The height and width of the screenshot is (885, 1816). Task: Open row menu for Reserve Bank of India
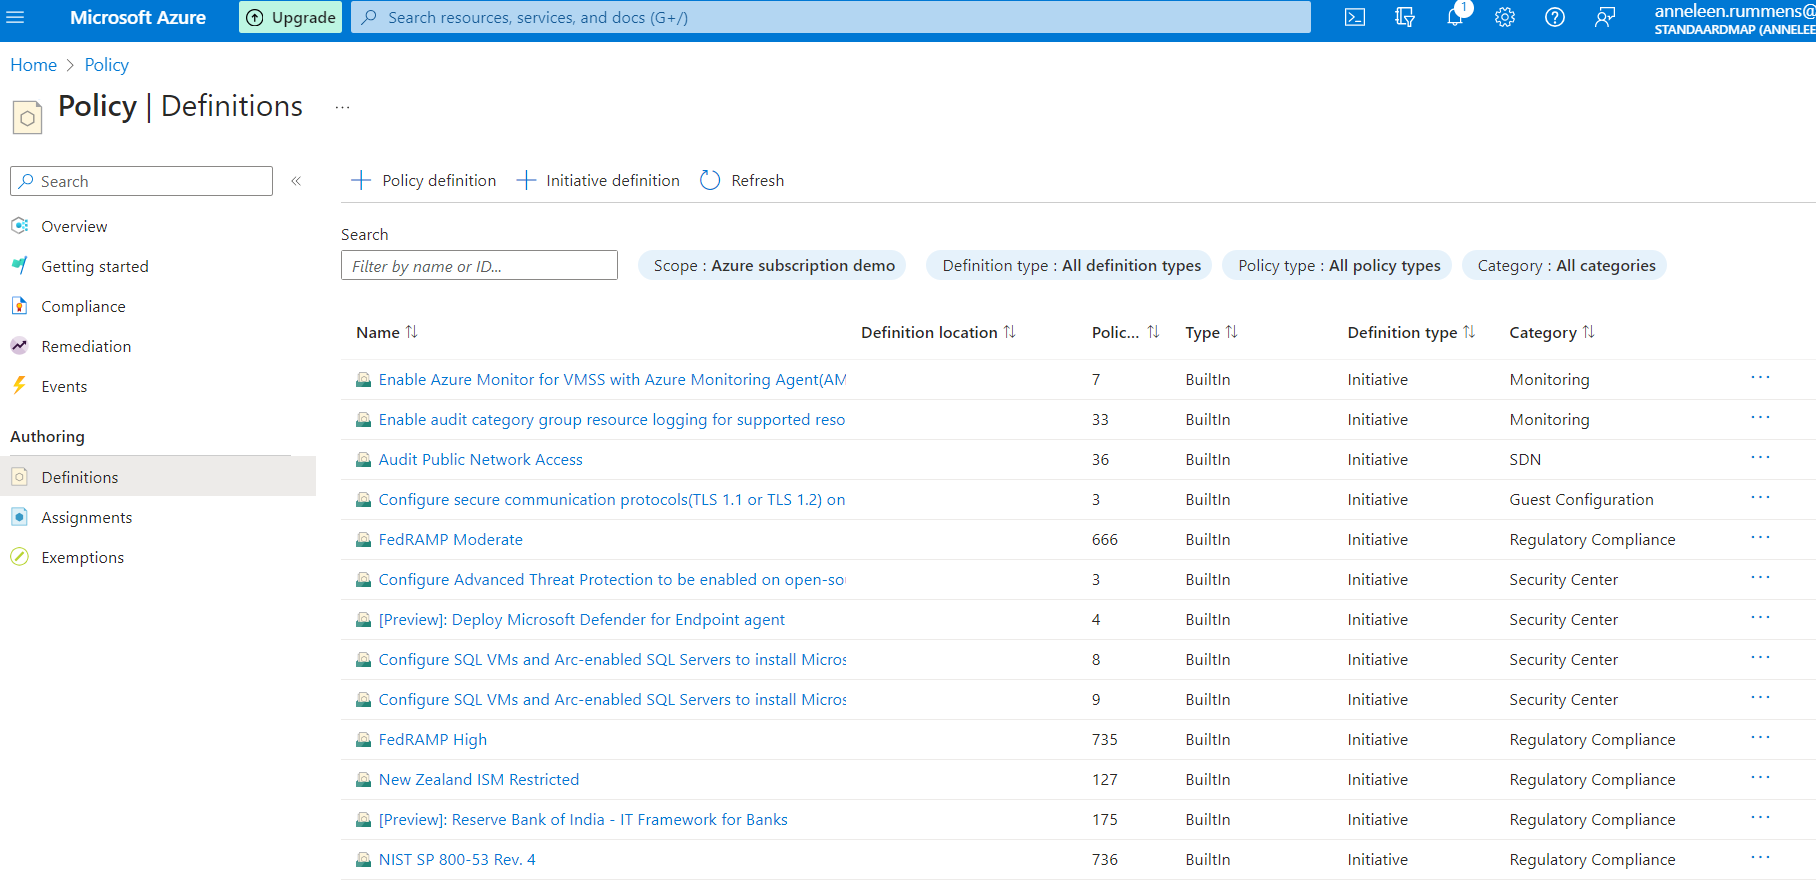(x=1760, y=818)
